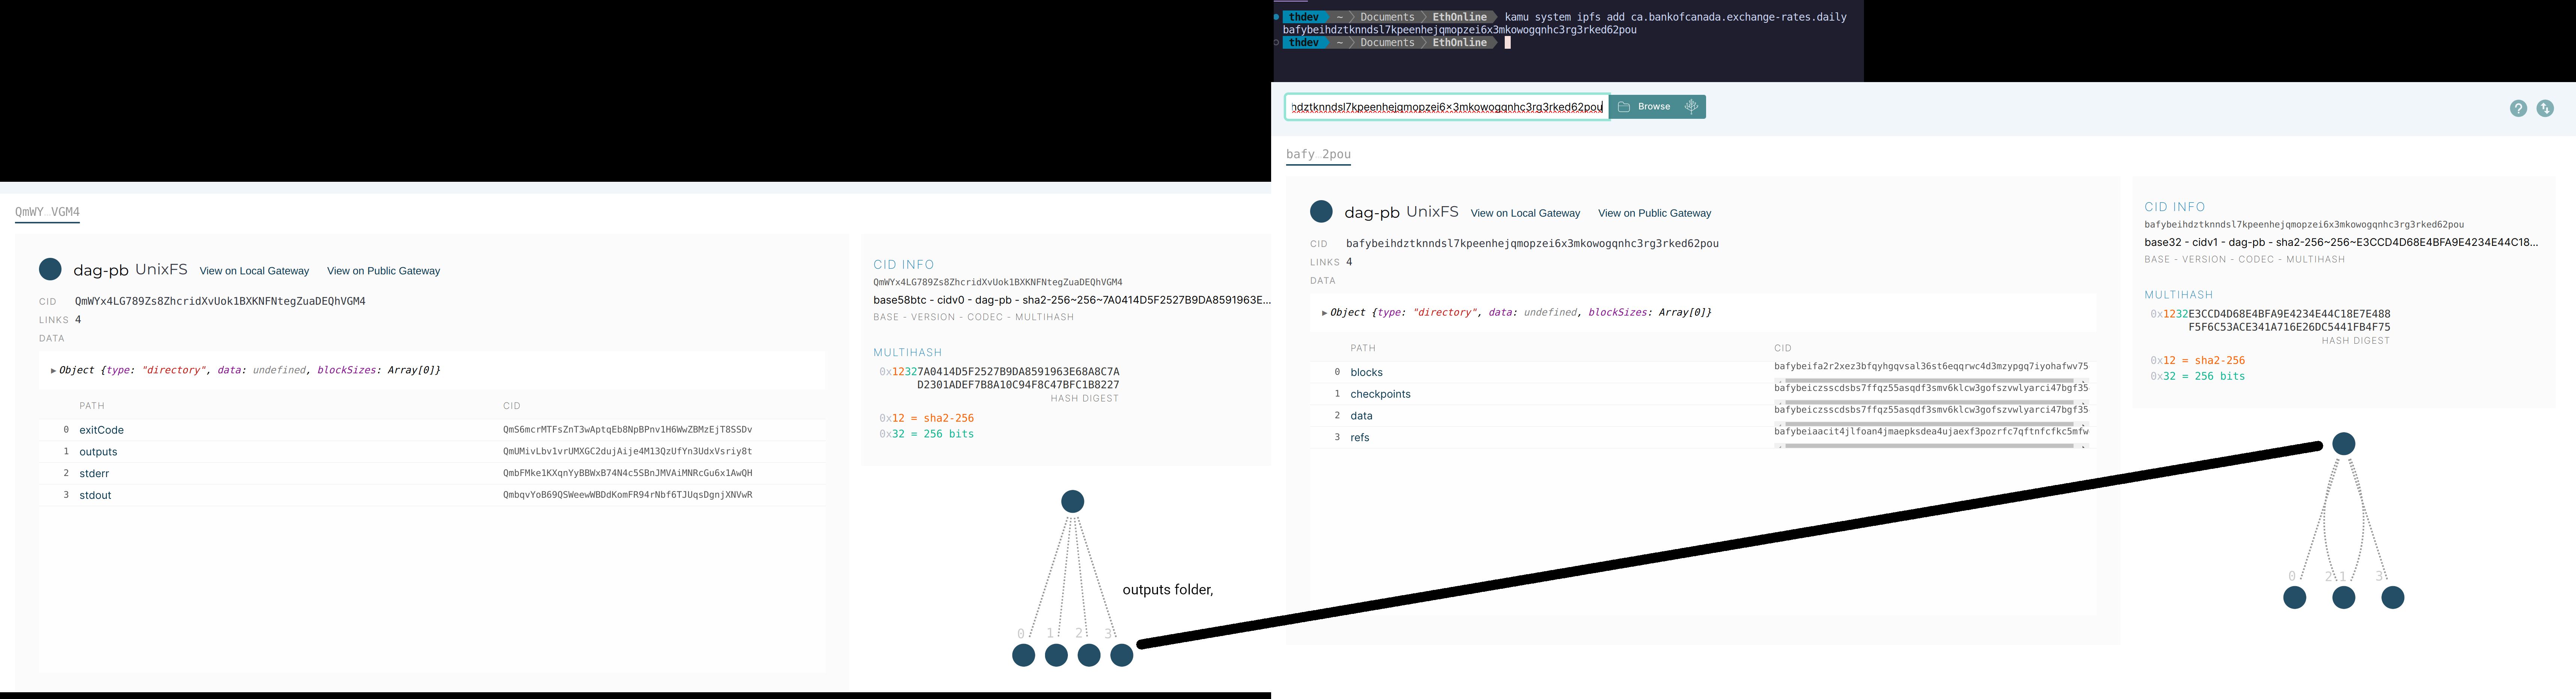Open View on Local Gateway in the bafy panel
Viewport: 2576px width, 699px height.
tap(1525, 213)
